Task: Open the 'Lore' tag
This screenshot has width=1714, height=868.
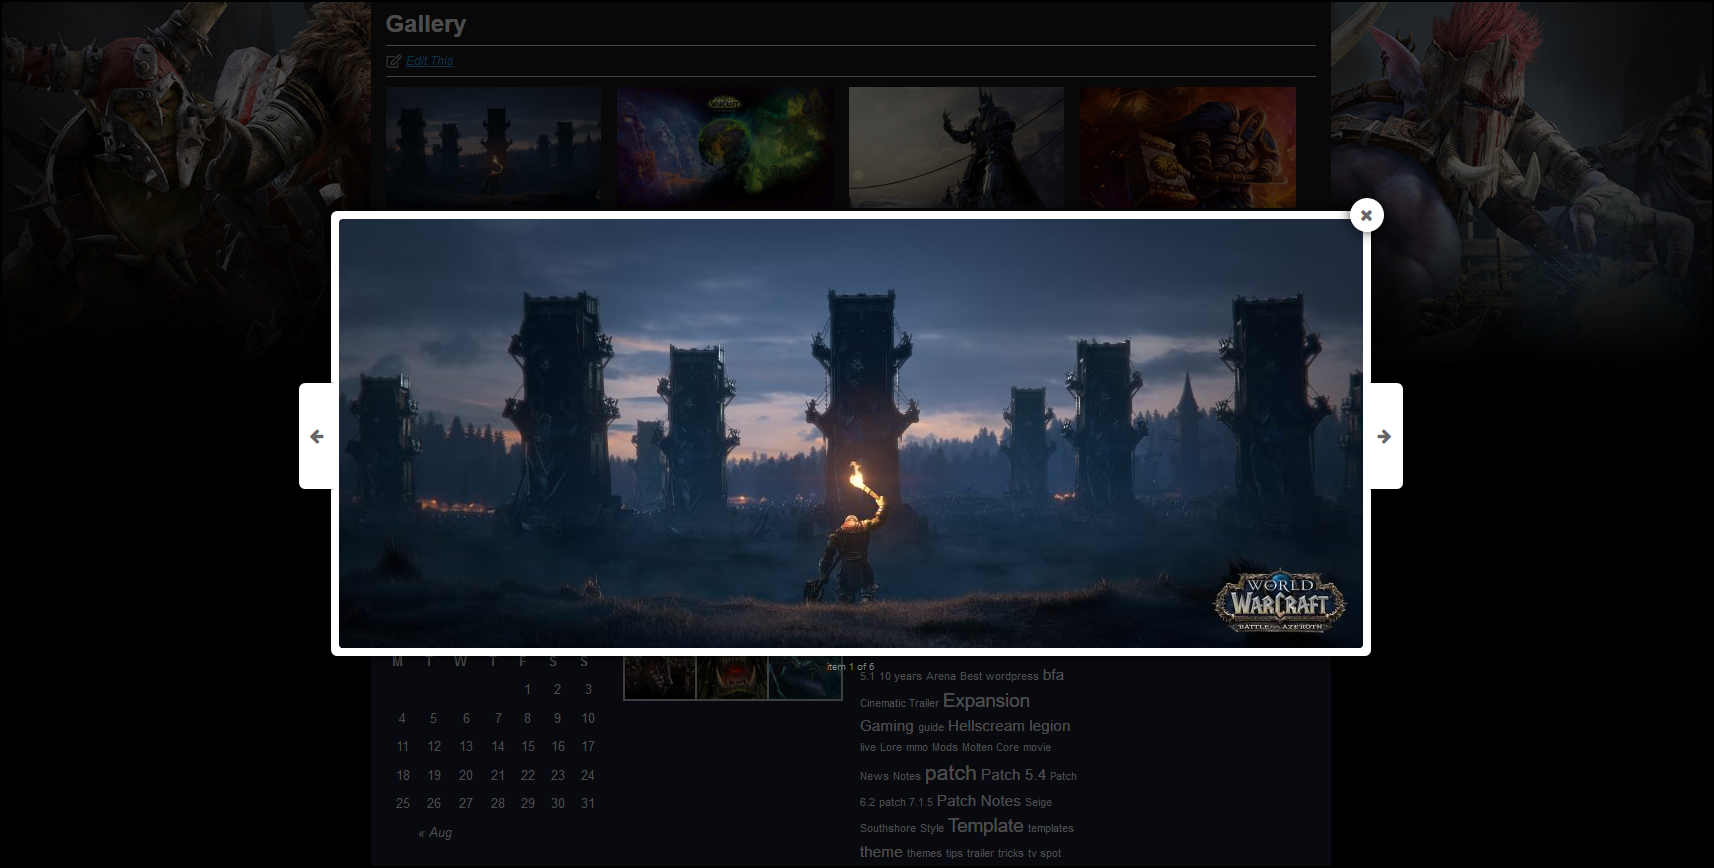Action: 891,747
